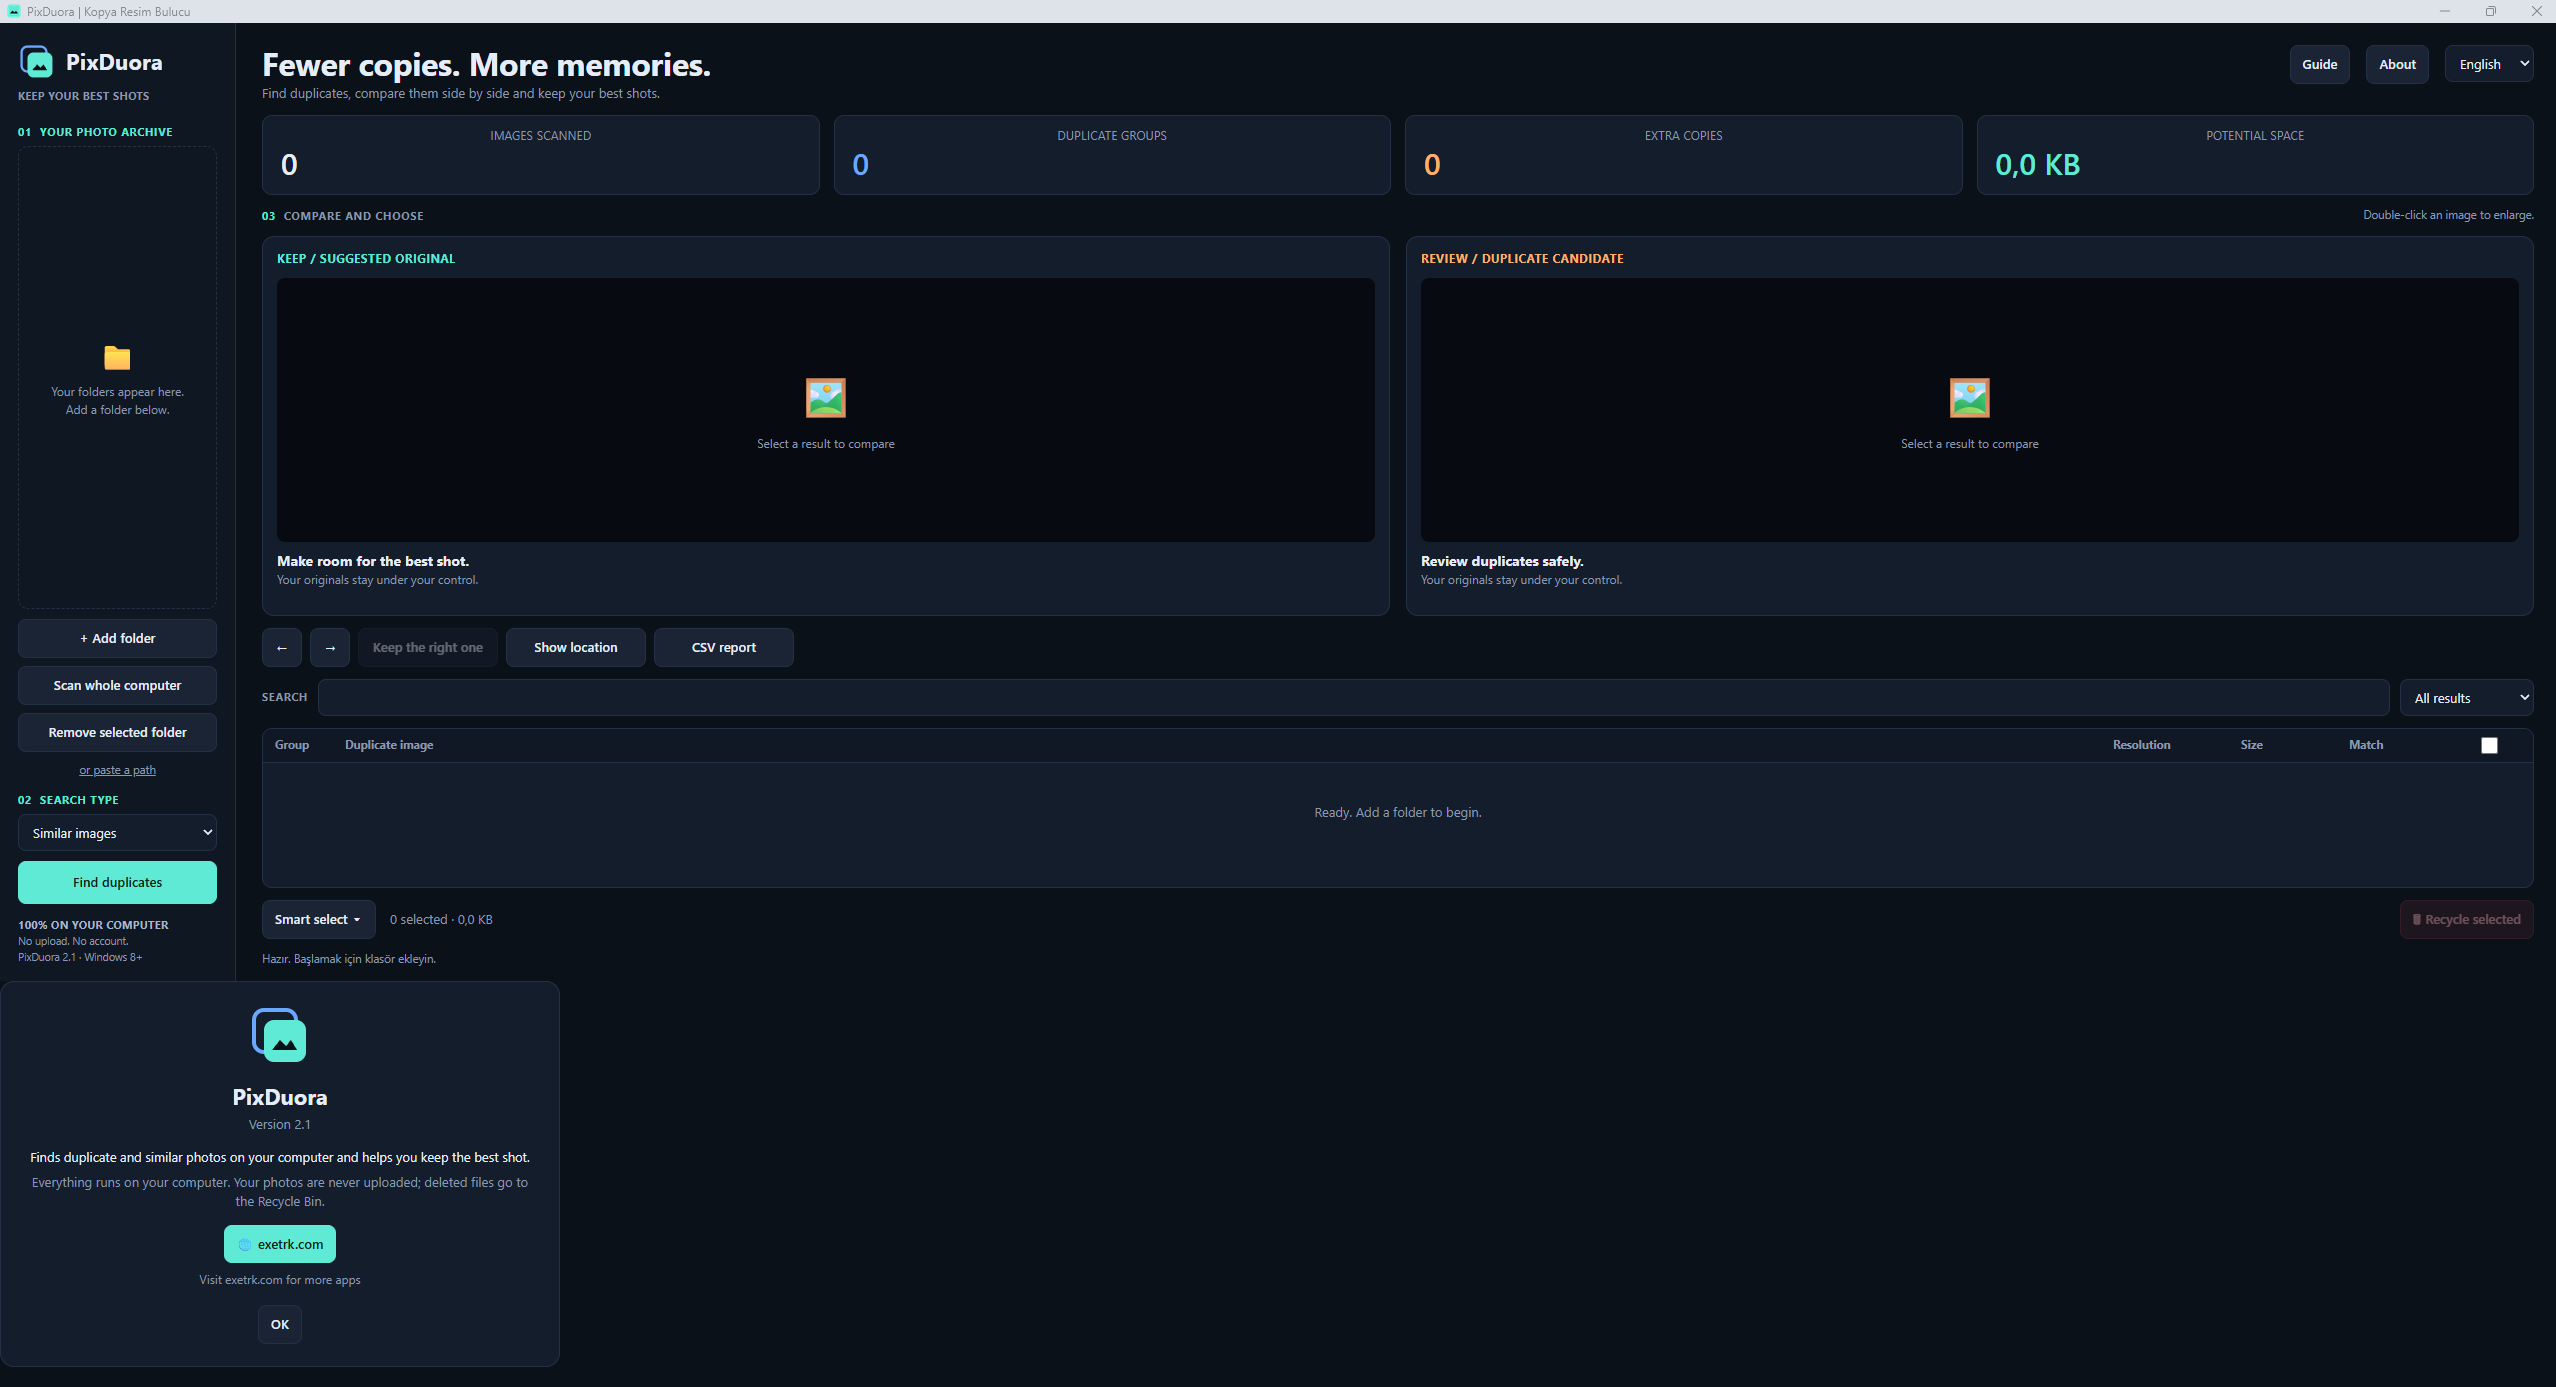Sort by the Match column header

[x=2366, y=745]
